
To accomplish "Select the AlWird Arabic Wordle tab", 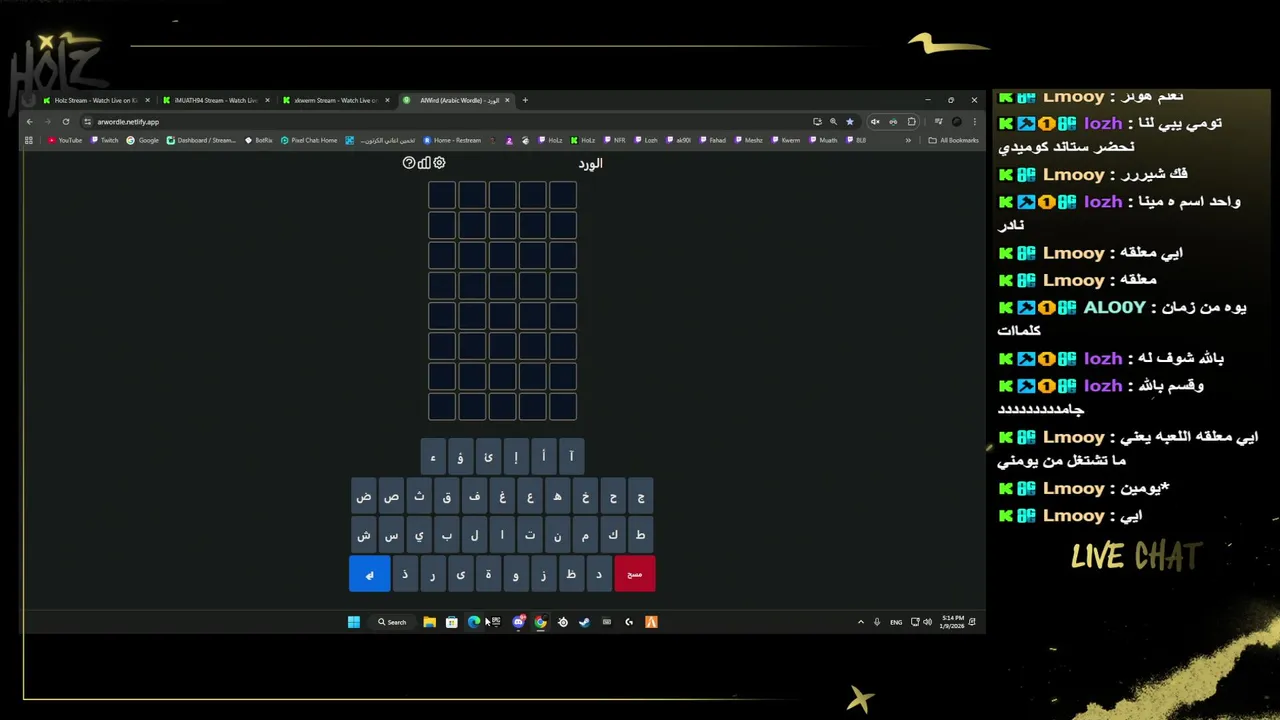I will (457, 100).
